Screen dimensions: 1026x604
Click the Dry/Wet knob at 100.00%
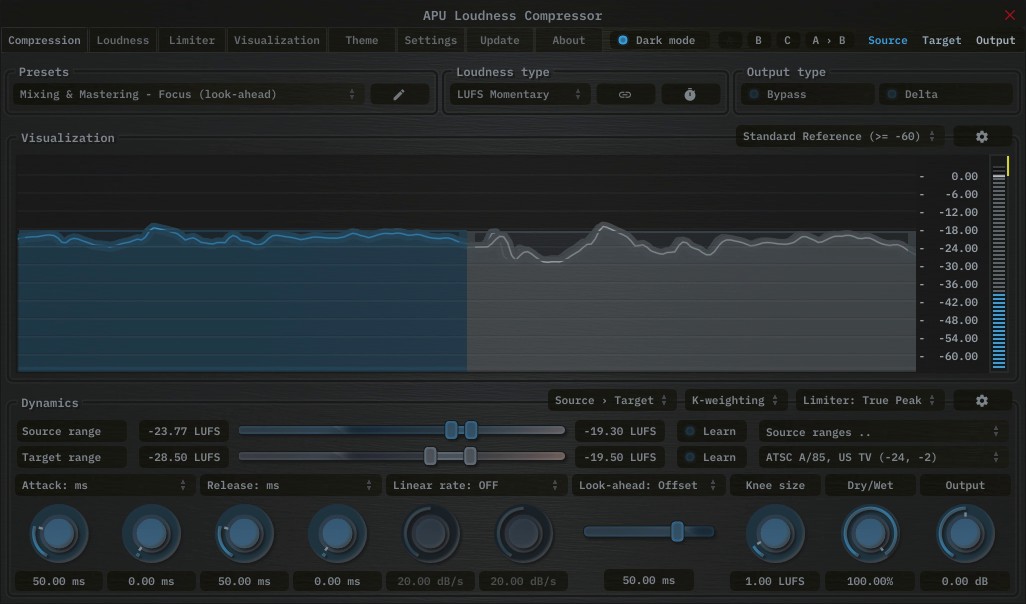[x=869, y=533]
